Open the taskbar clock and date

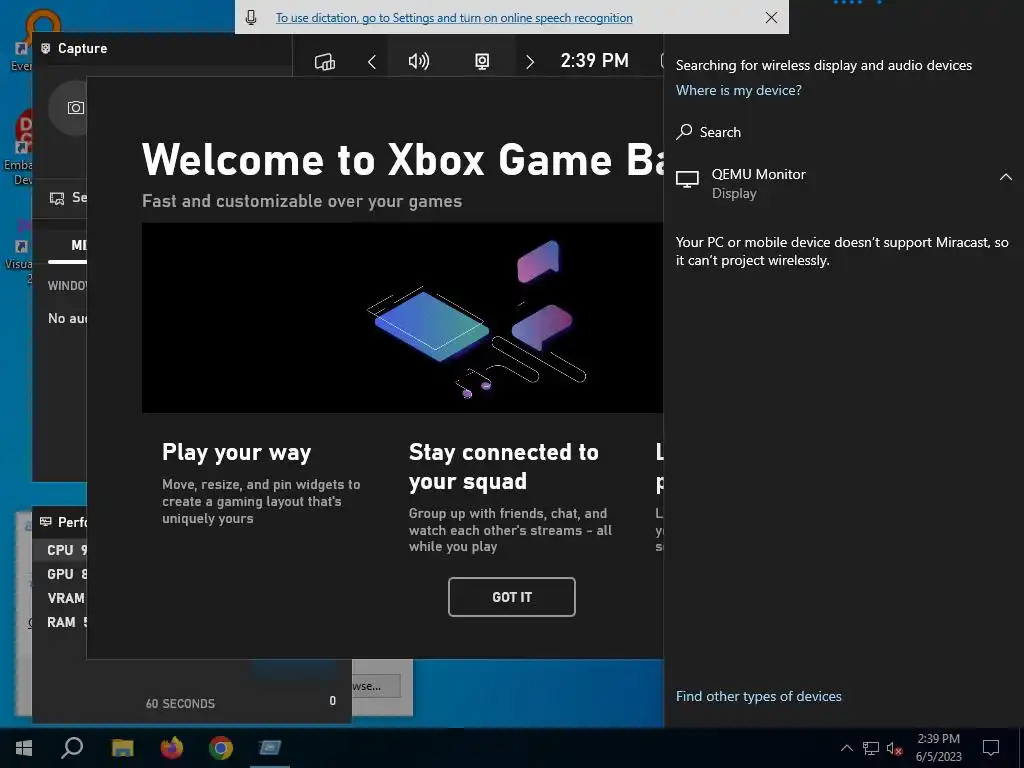pos(938,748)
